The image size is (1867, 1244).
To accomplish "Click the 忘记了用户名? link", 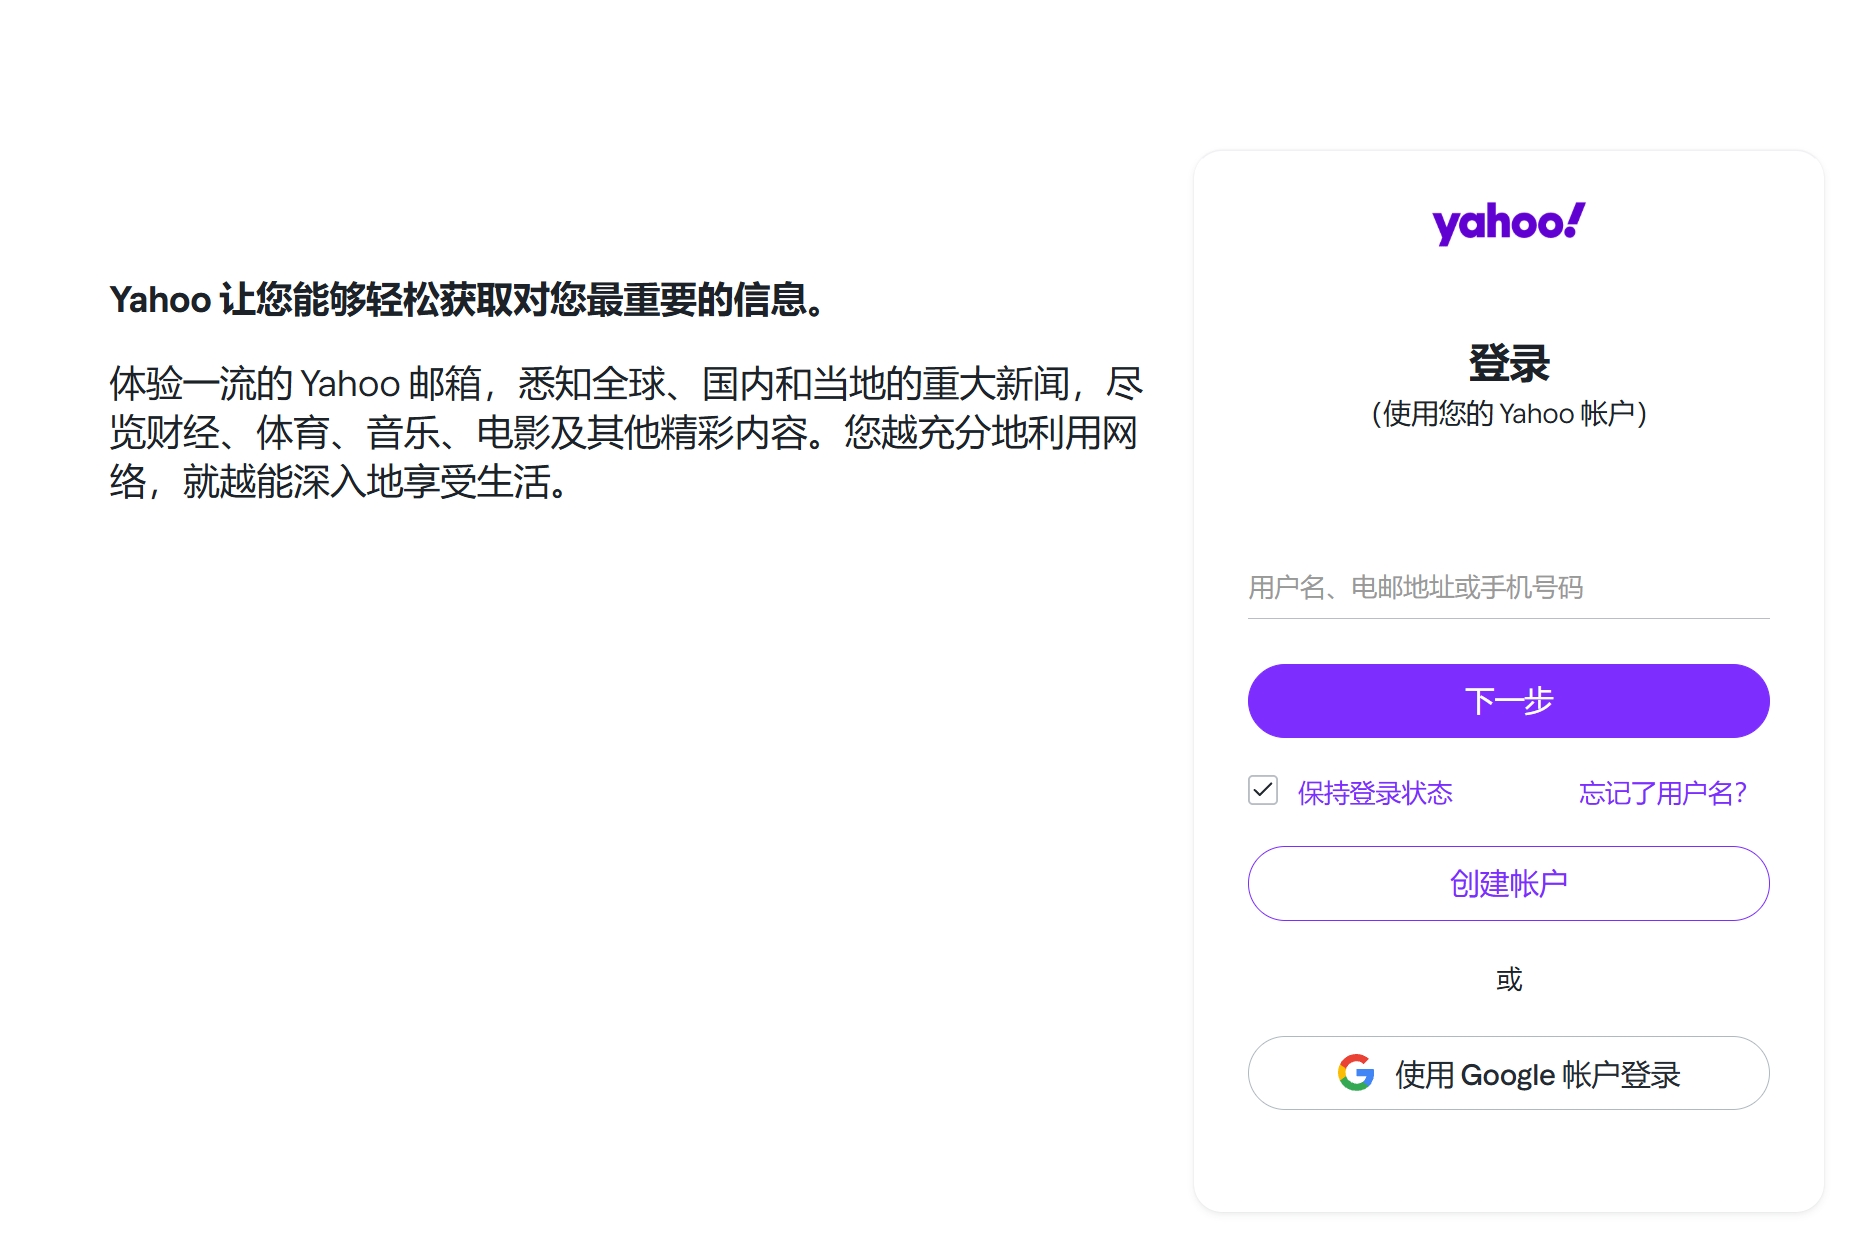I will click(x=1663, y=792).
